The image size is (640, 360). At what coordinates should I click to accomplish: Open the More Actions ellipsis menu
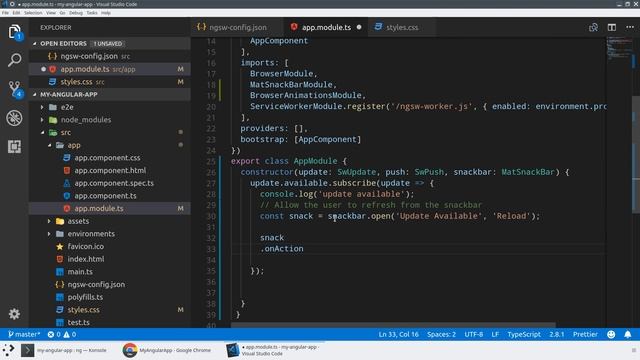click(x=630, y=27)
